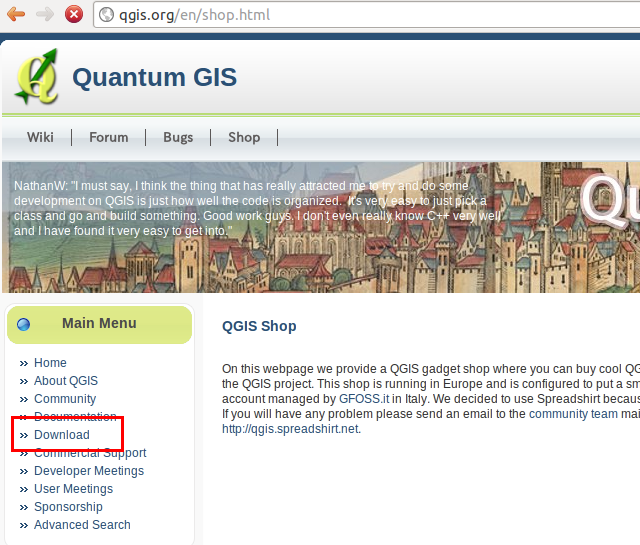The image size is (640, 545).
Task: Click the red stop loading button
Action: click(x=74, y=14)
